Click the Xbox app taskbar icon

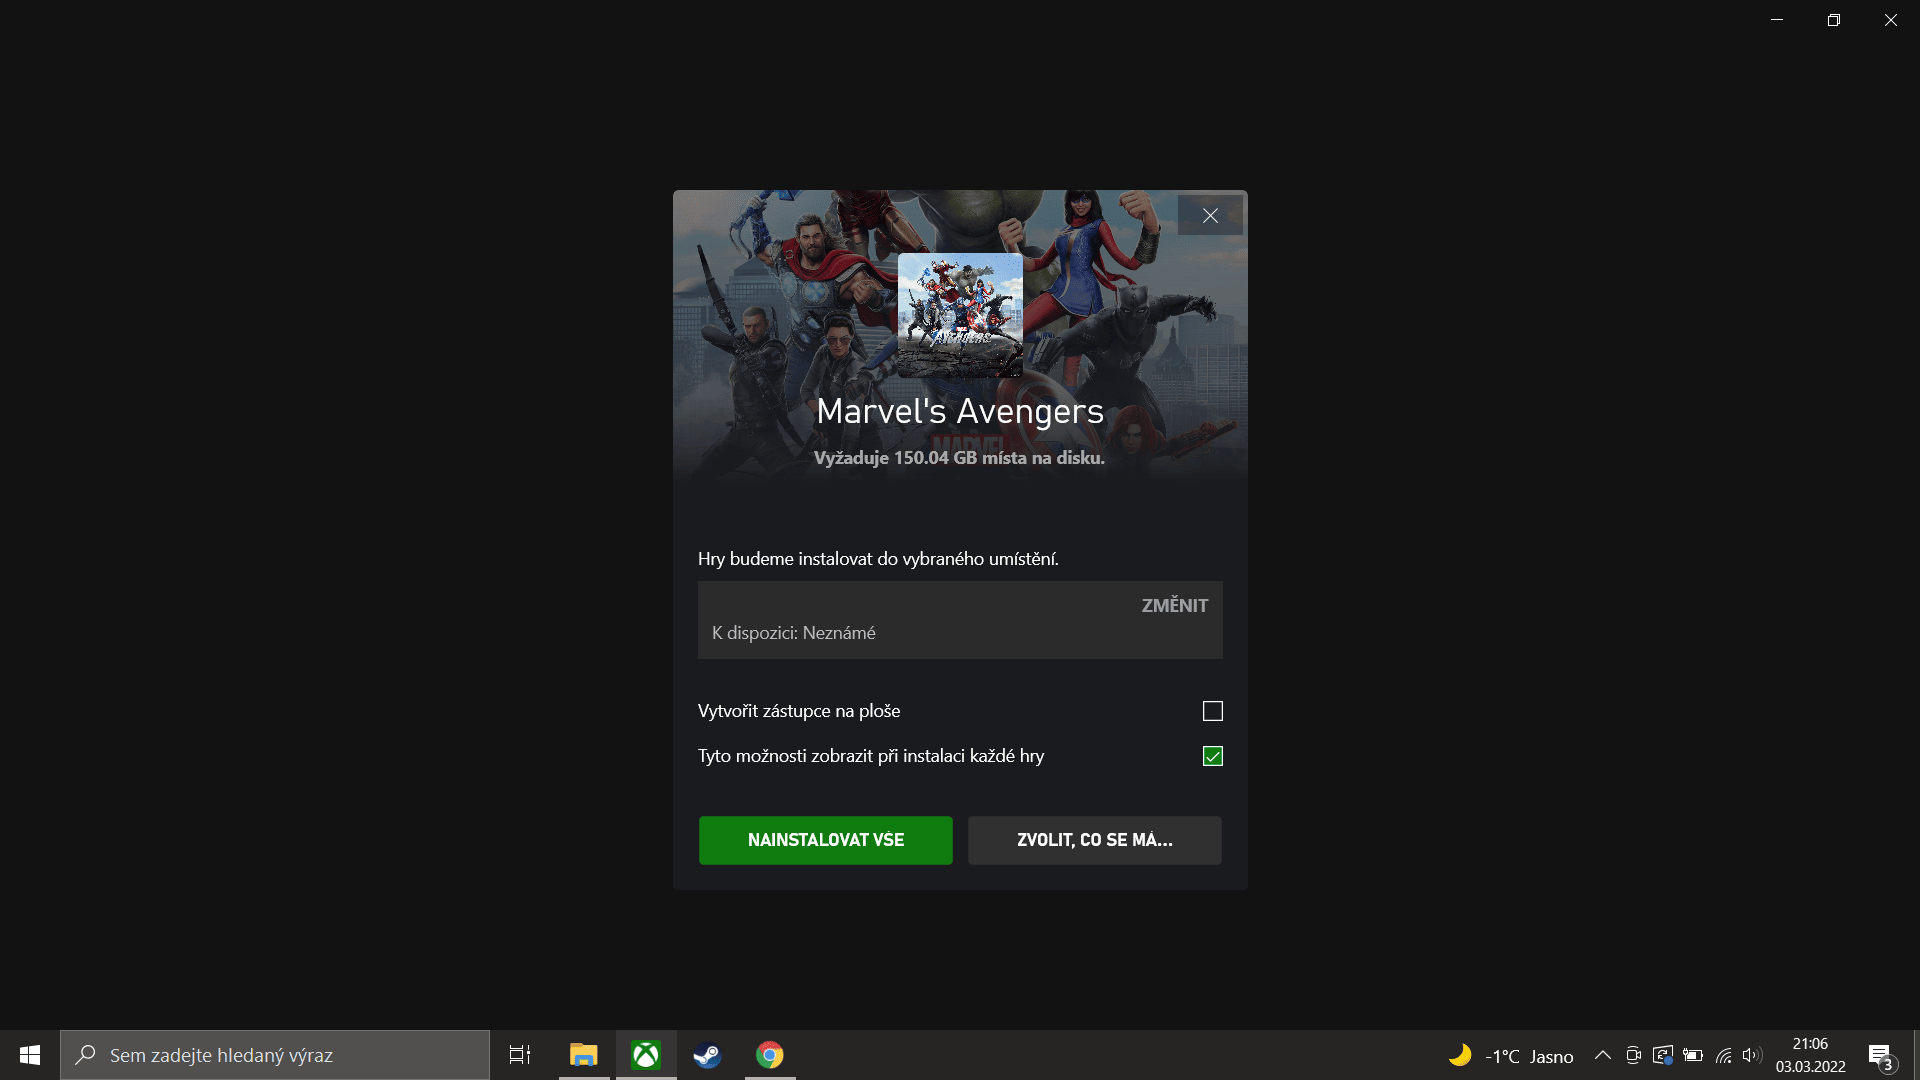(646, 1055)
